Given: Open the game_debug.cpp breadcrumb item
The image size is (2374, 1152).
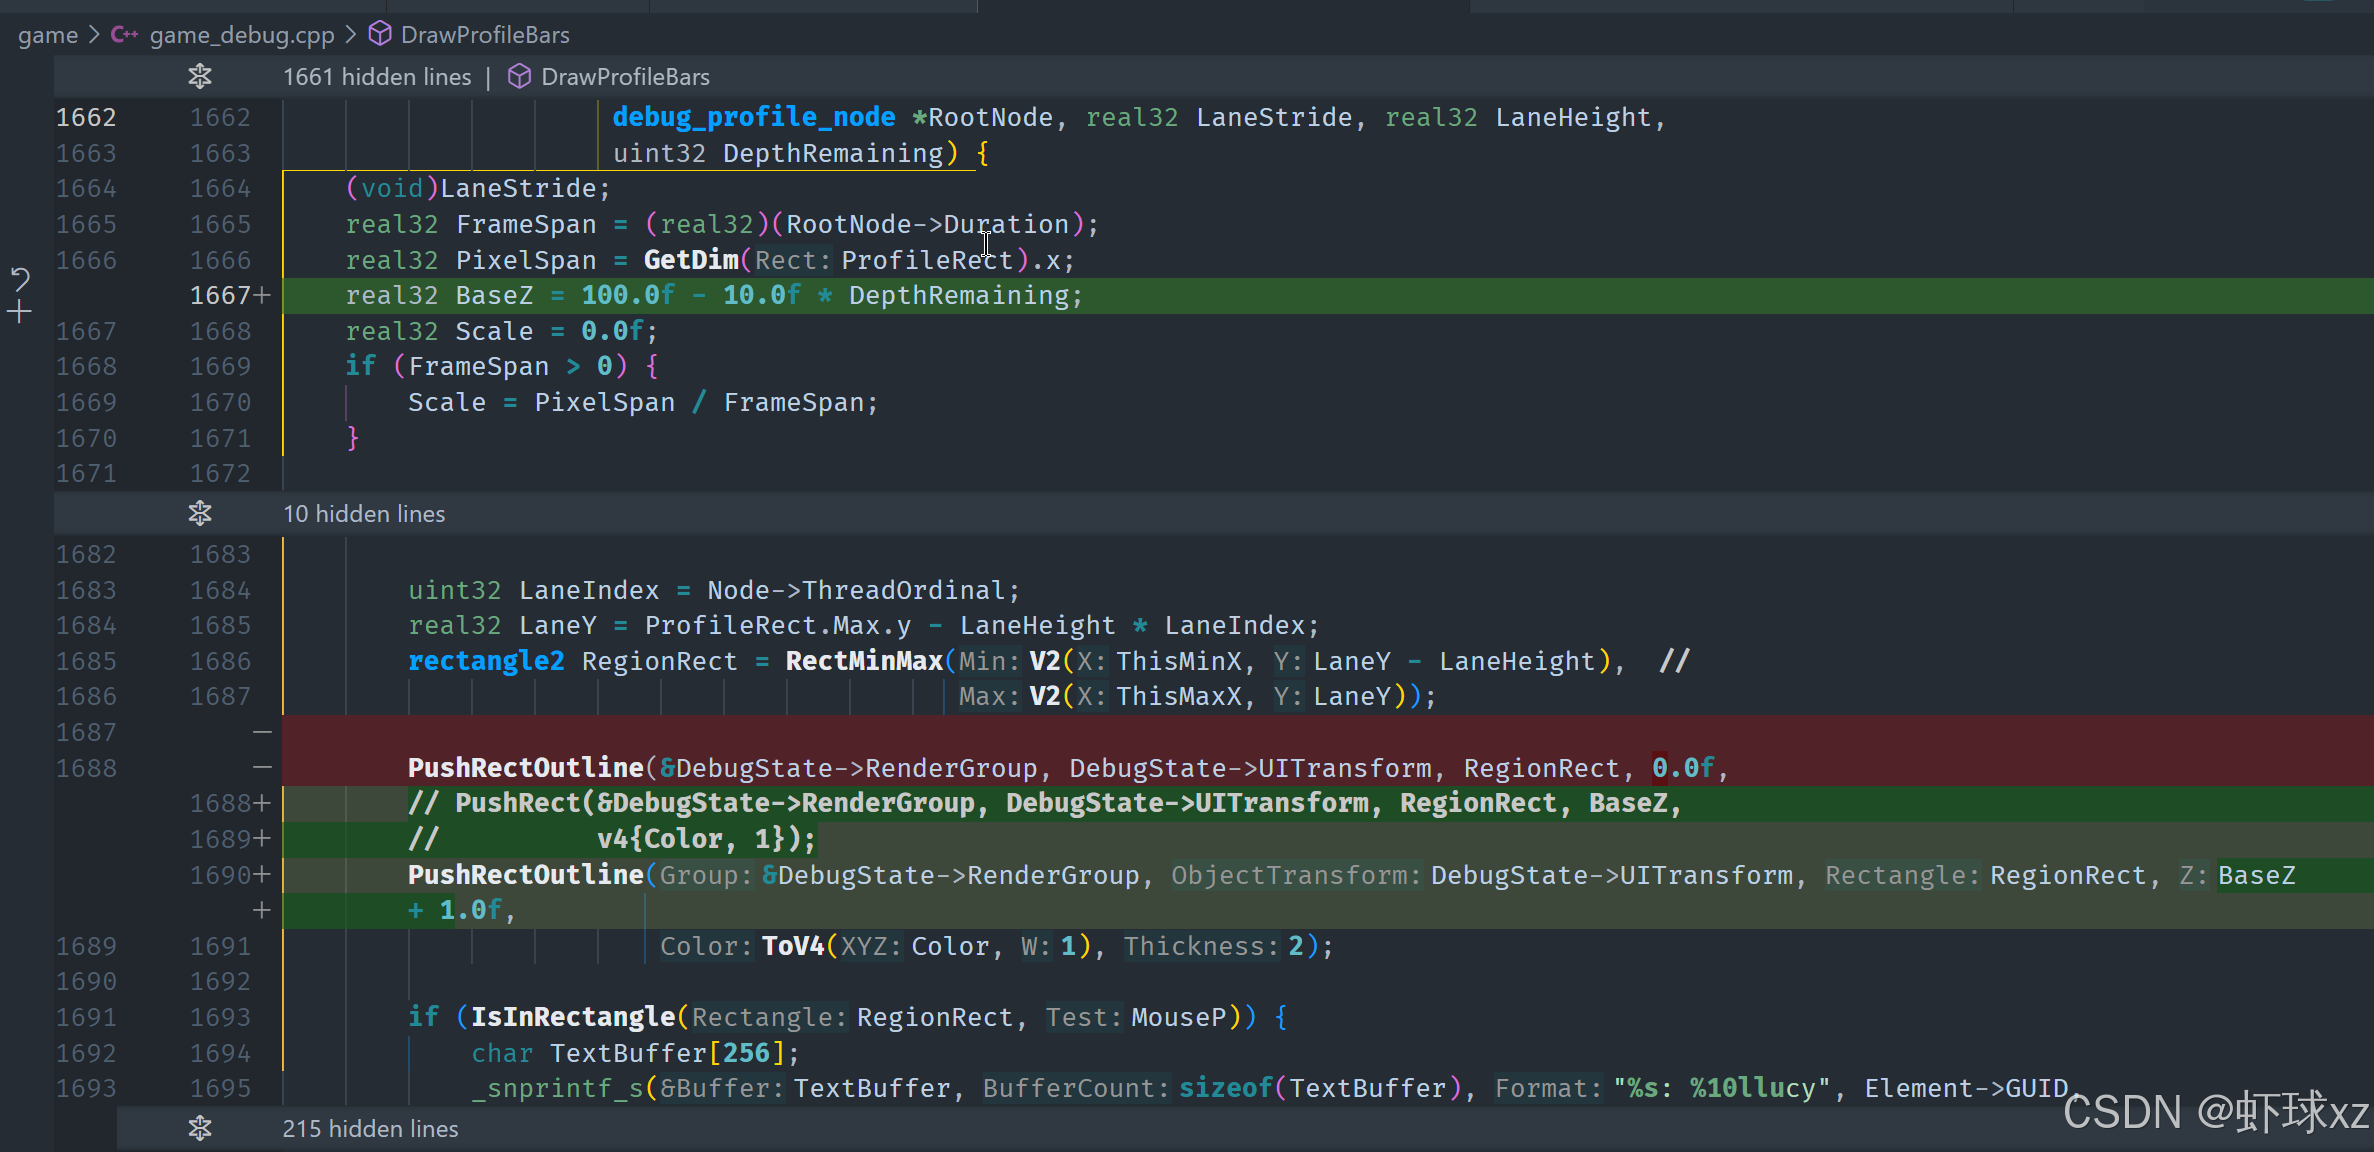Looking at the screenshot, I should tap(242, 35).
